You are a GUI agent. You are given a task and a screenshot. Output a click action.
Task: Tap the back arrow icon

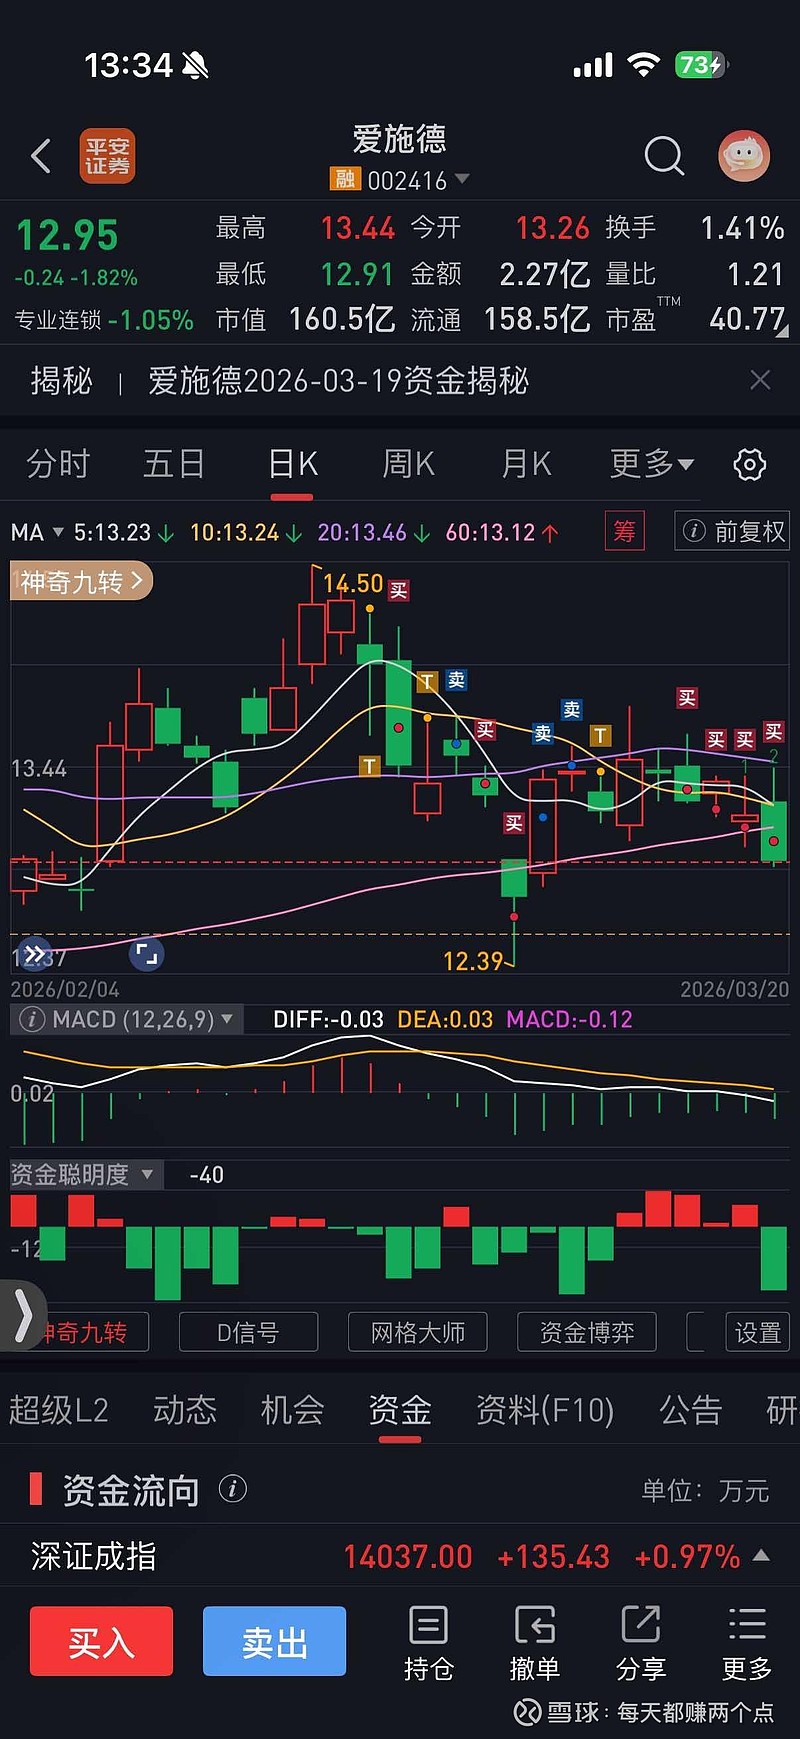click(41, 156)
